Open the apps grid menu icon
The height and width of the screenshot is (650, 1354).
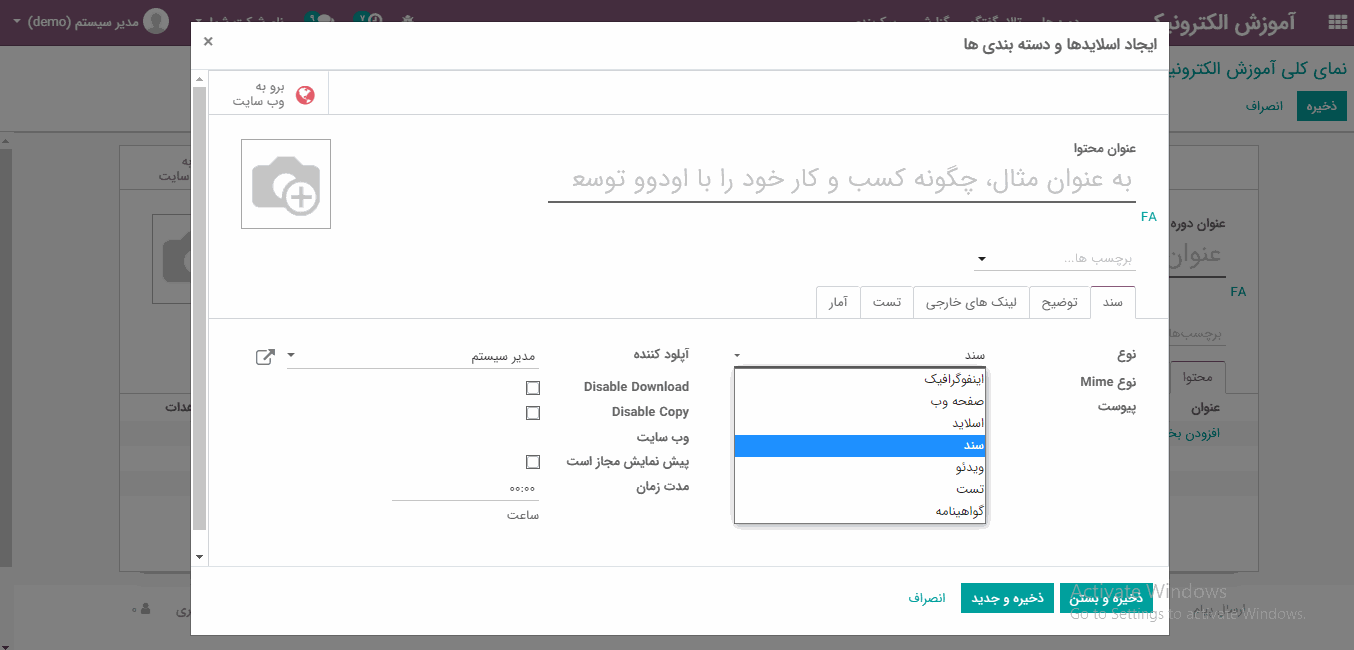[1336, 22]
